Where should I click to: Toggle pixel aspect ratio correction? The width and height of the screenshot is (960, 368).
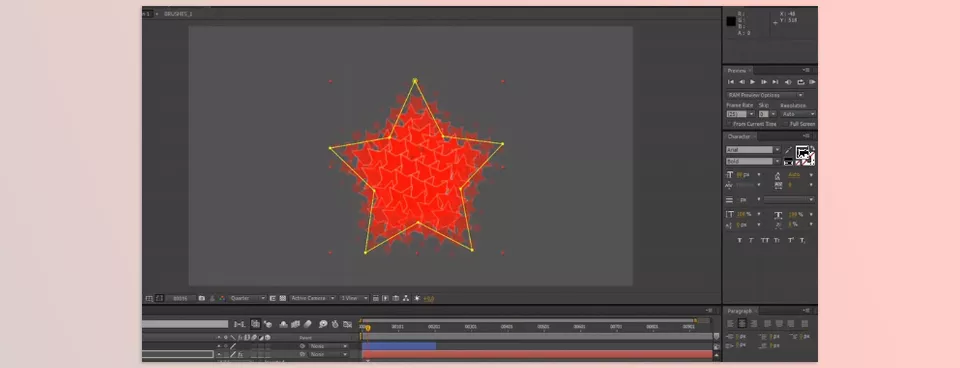coord(376,298)
